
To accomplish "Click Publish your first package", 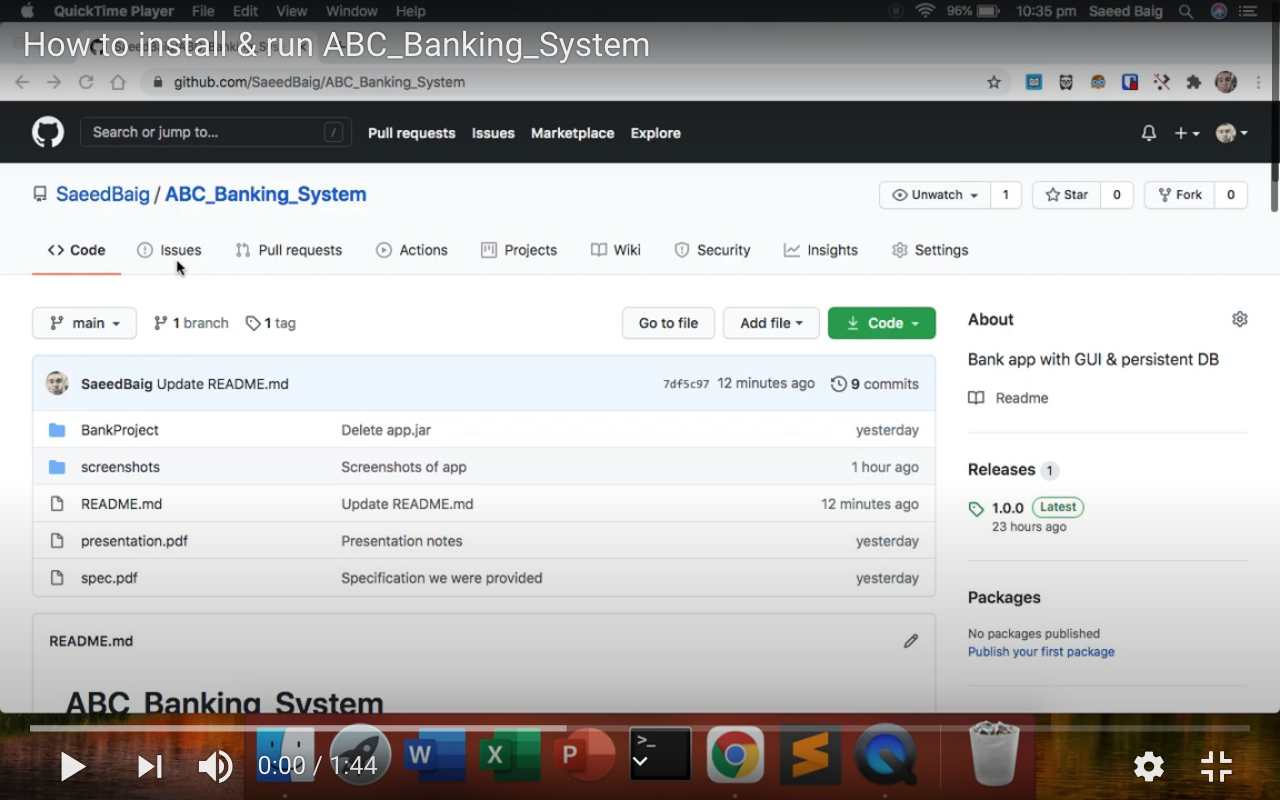I will (1041, 652).
